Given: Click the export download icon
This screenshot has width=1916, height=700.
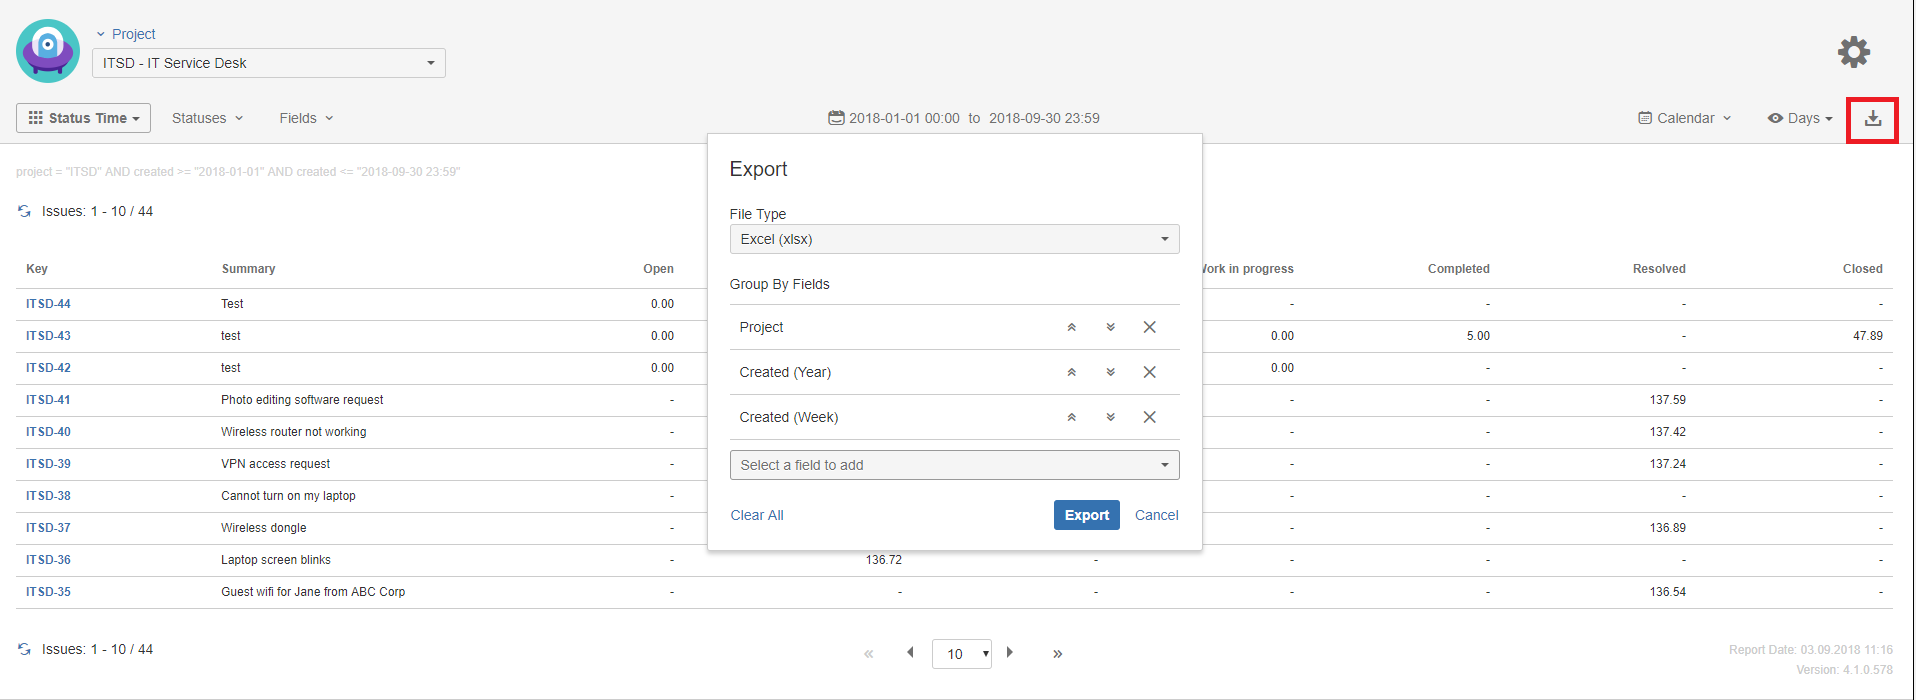Looking at the screenshot, I should click(x=1872, y=119).
